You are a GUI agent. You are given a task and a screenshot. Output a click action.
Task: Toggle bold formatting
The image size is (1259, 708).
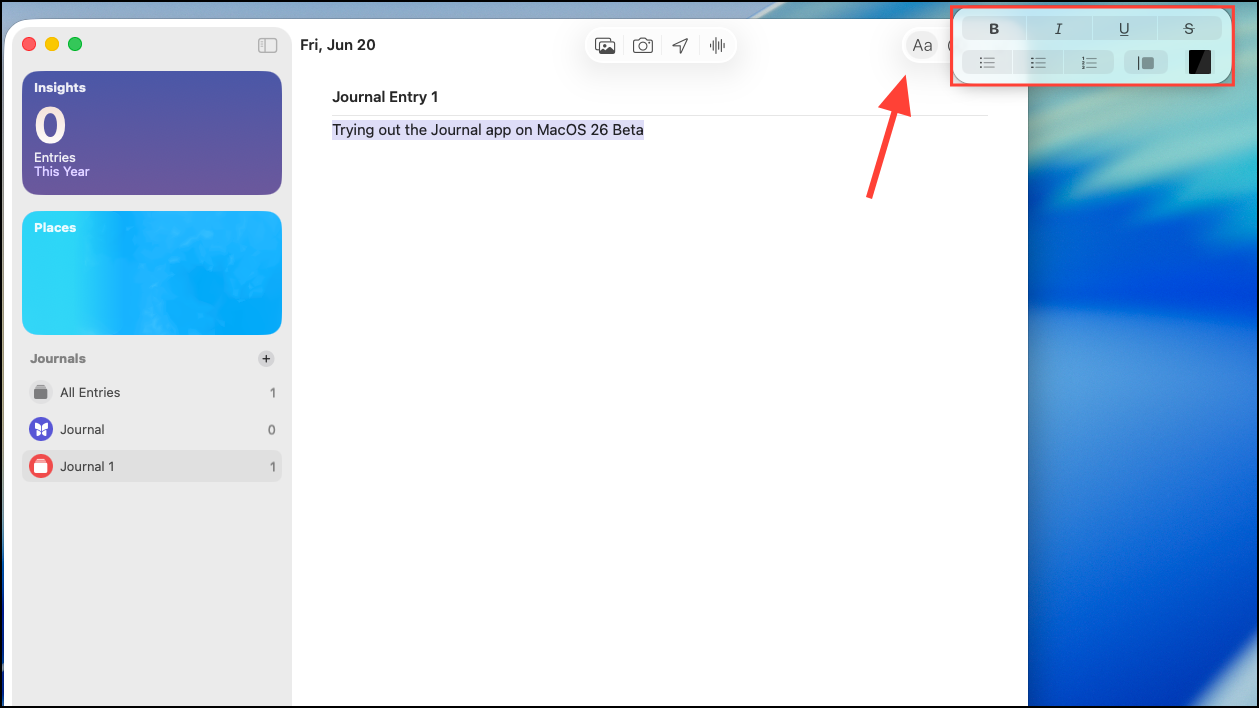click(x=994, y=29)
